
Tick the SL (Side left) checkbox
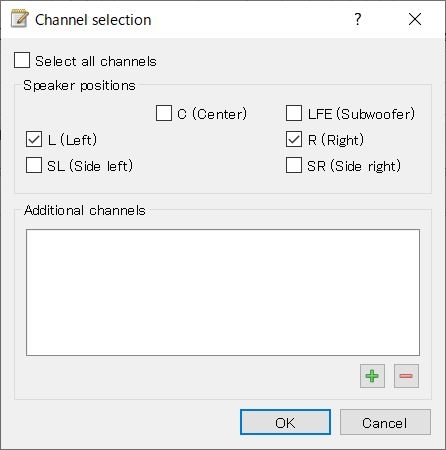[x=34, y=165]
